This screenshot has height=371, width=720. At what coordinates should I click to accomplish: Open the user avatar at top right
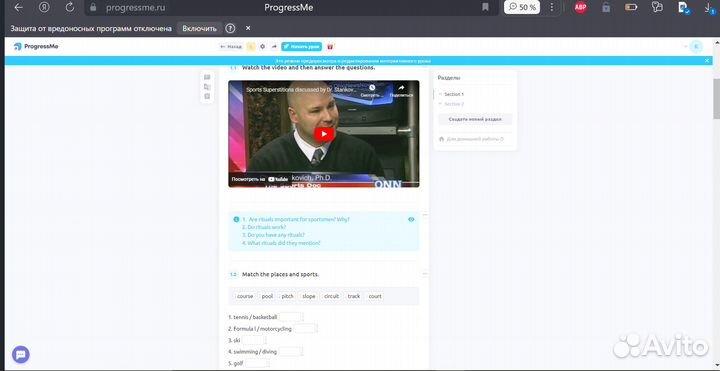[x=697, y=46]
